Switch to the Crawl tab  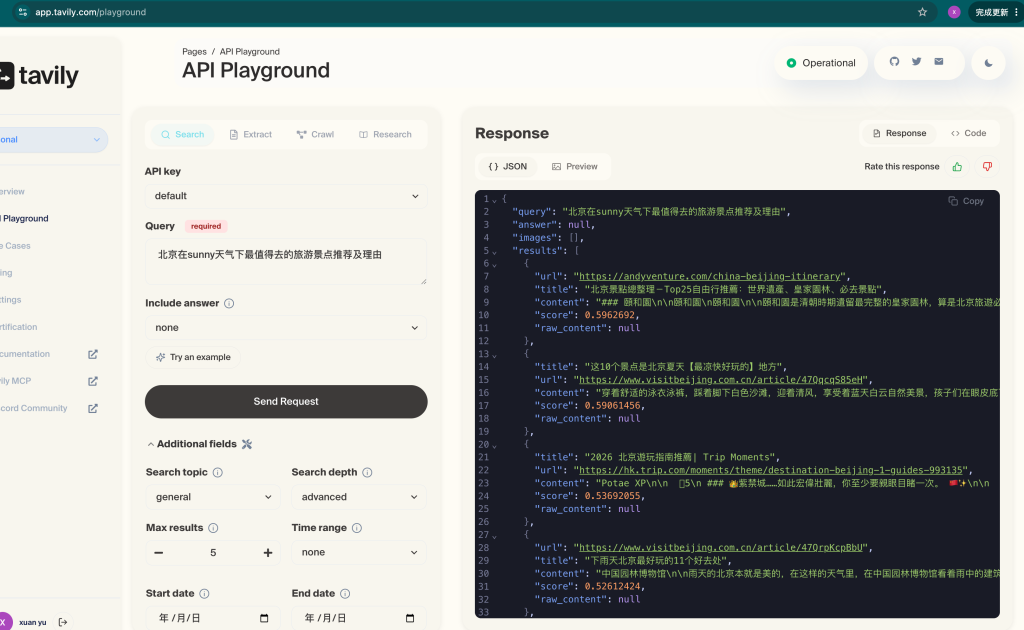(315, 134)
